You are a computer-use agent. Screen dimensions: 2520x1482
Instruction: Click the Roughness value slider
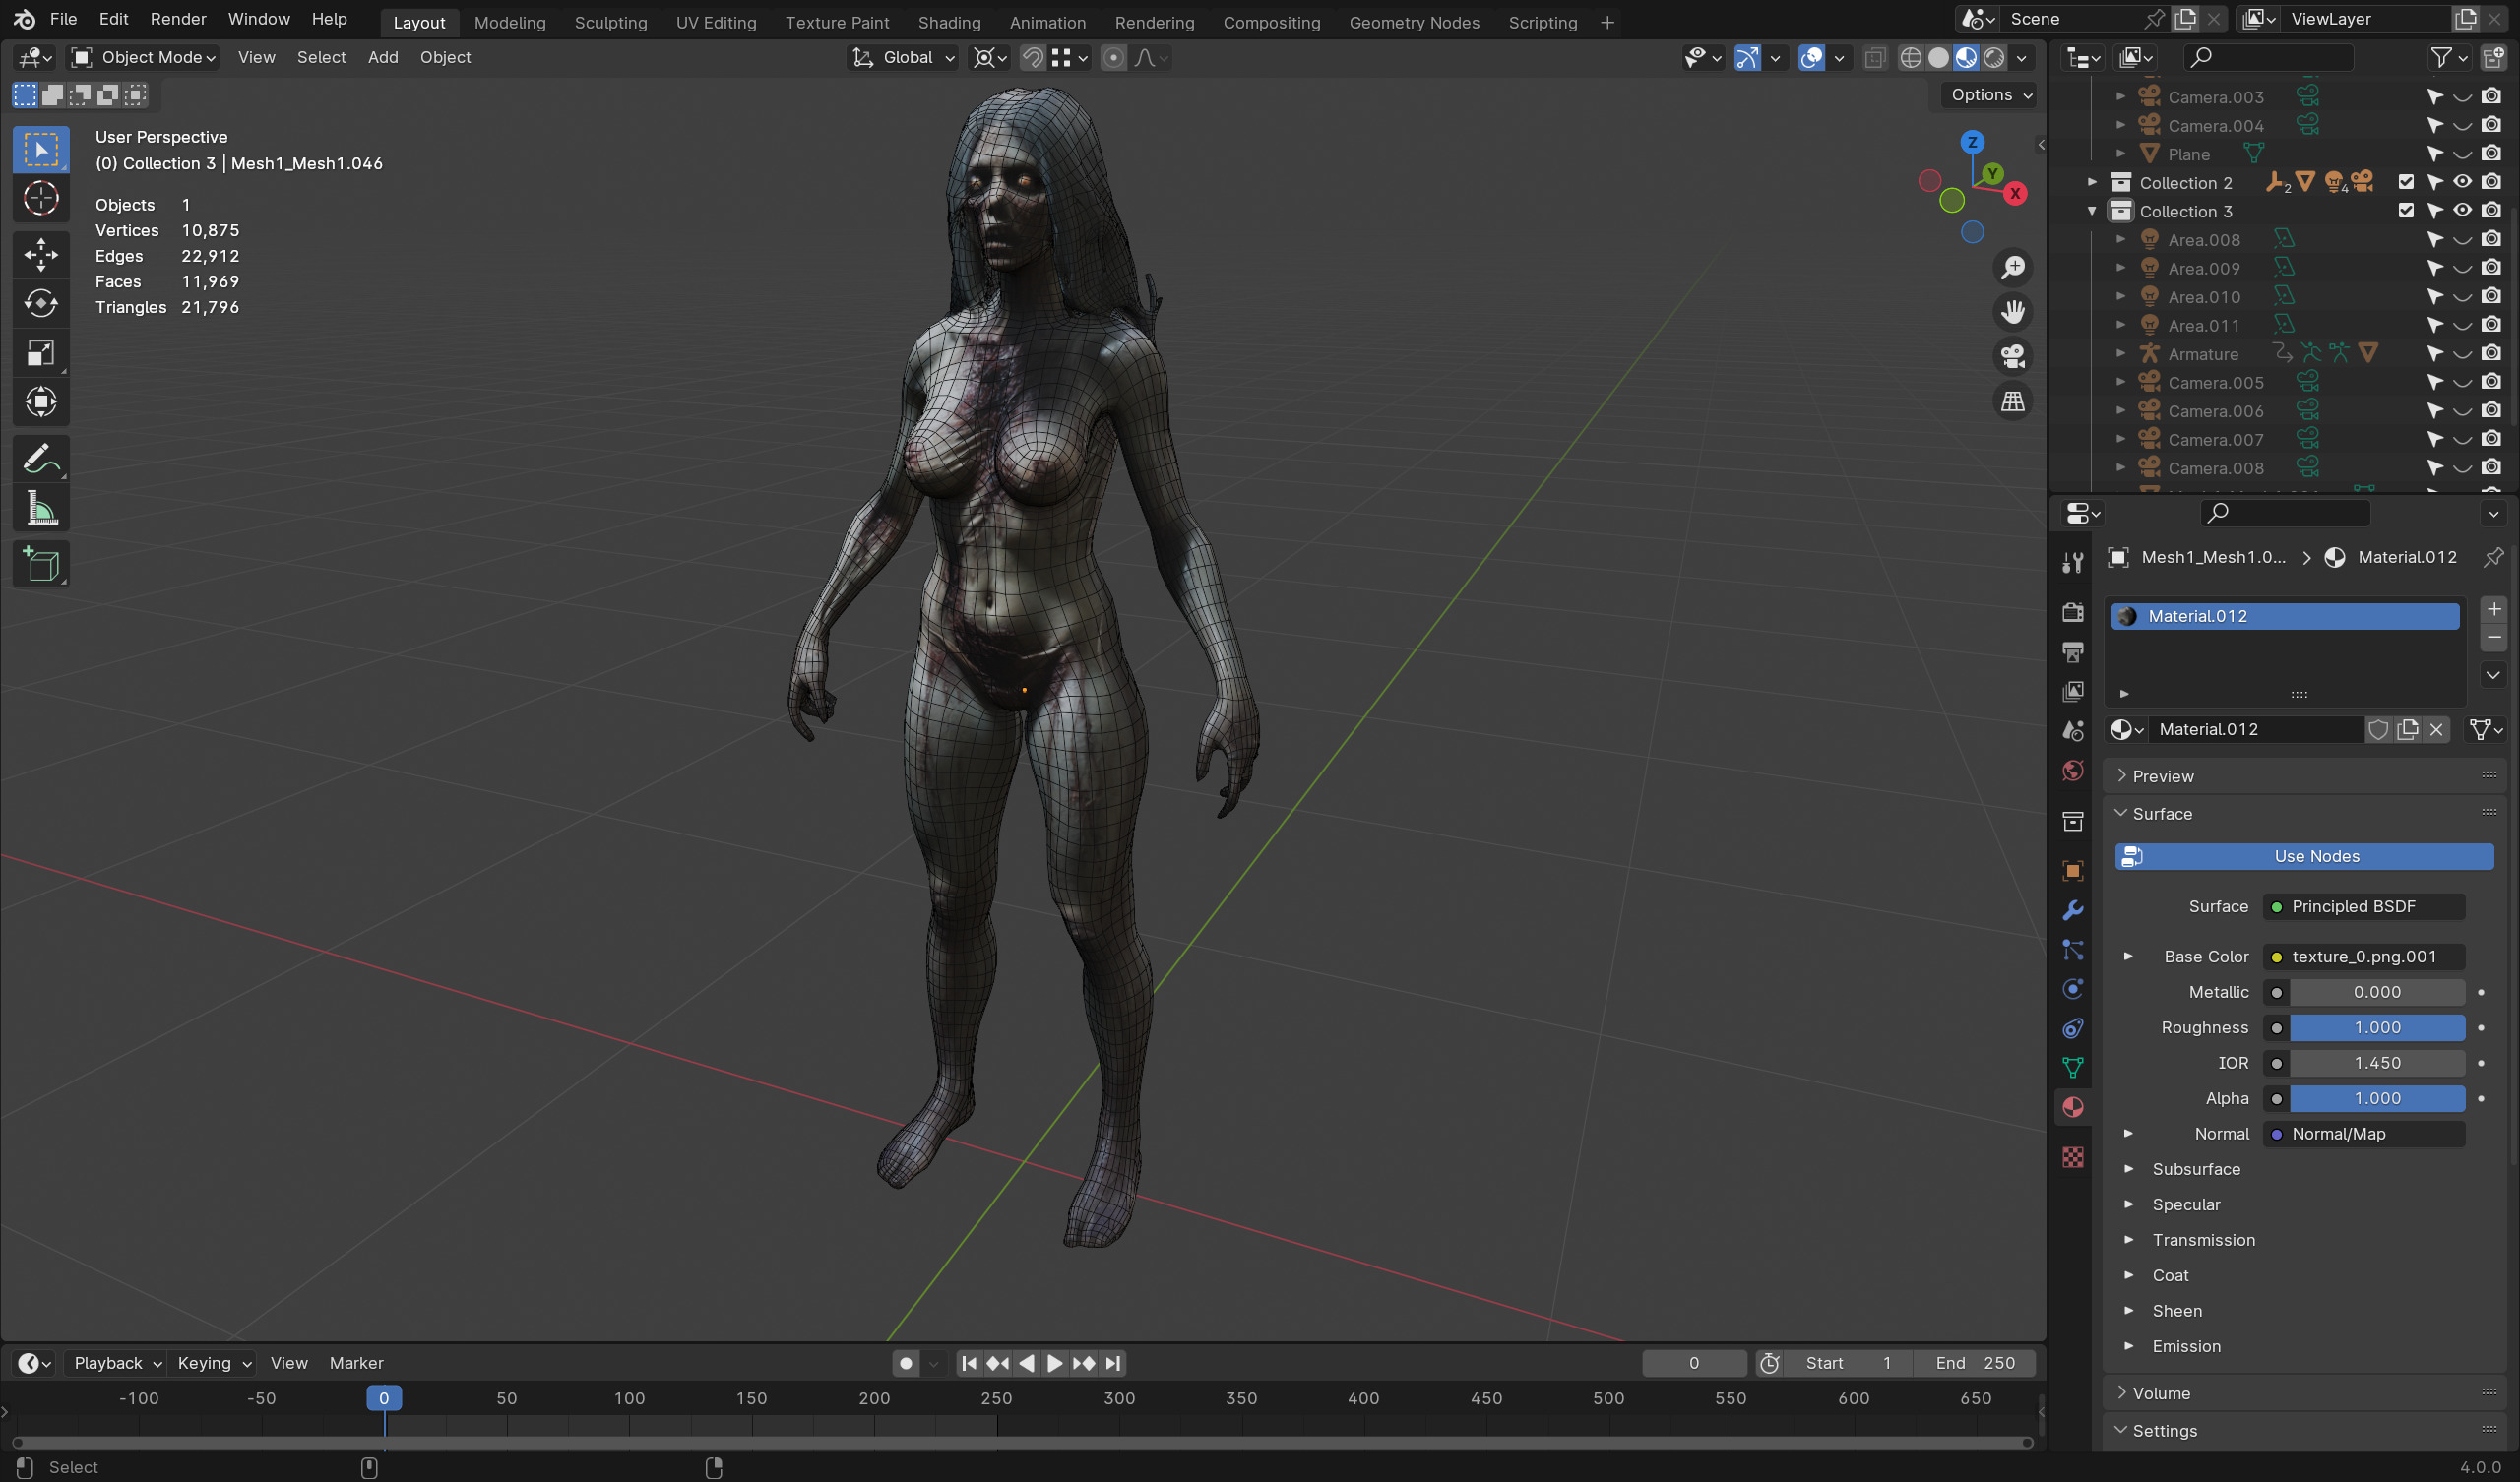[2377, 1028]
